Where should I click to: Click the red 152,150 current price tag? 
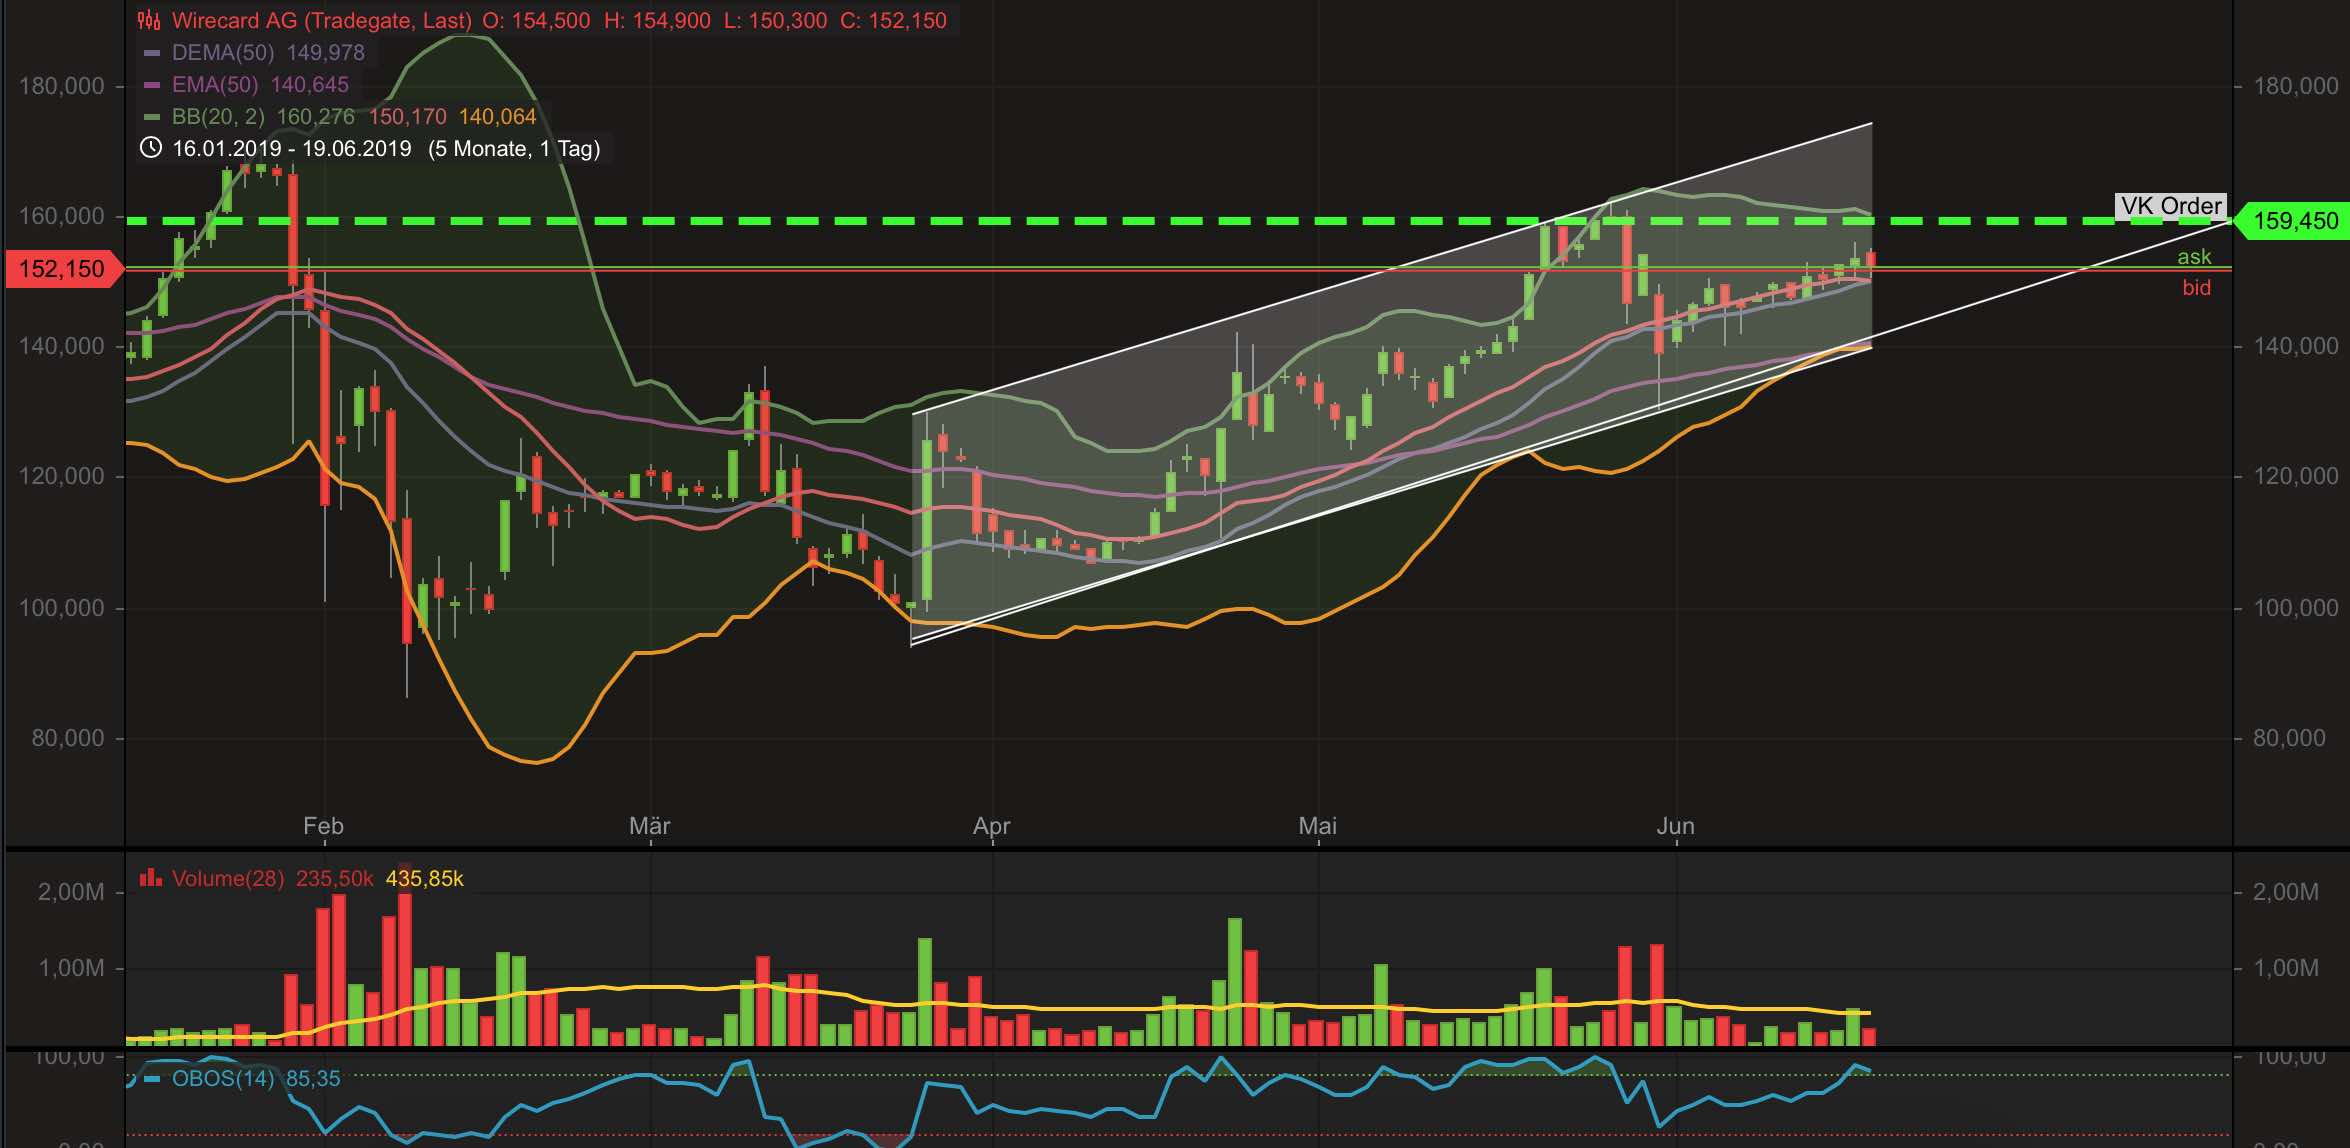[x=62, y=269]
